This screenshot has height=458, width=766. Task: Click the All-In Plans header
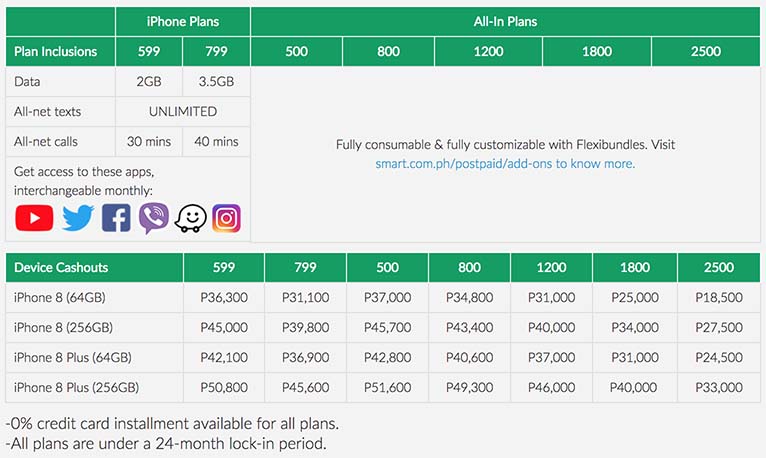click(x=505, y=21)
